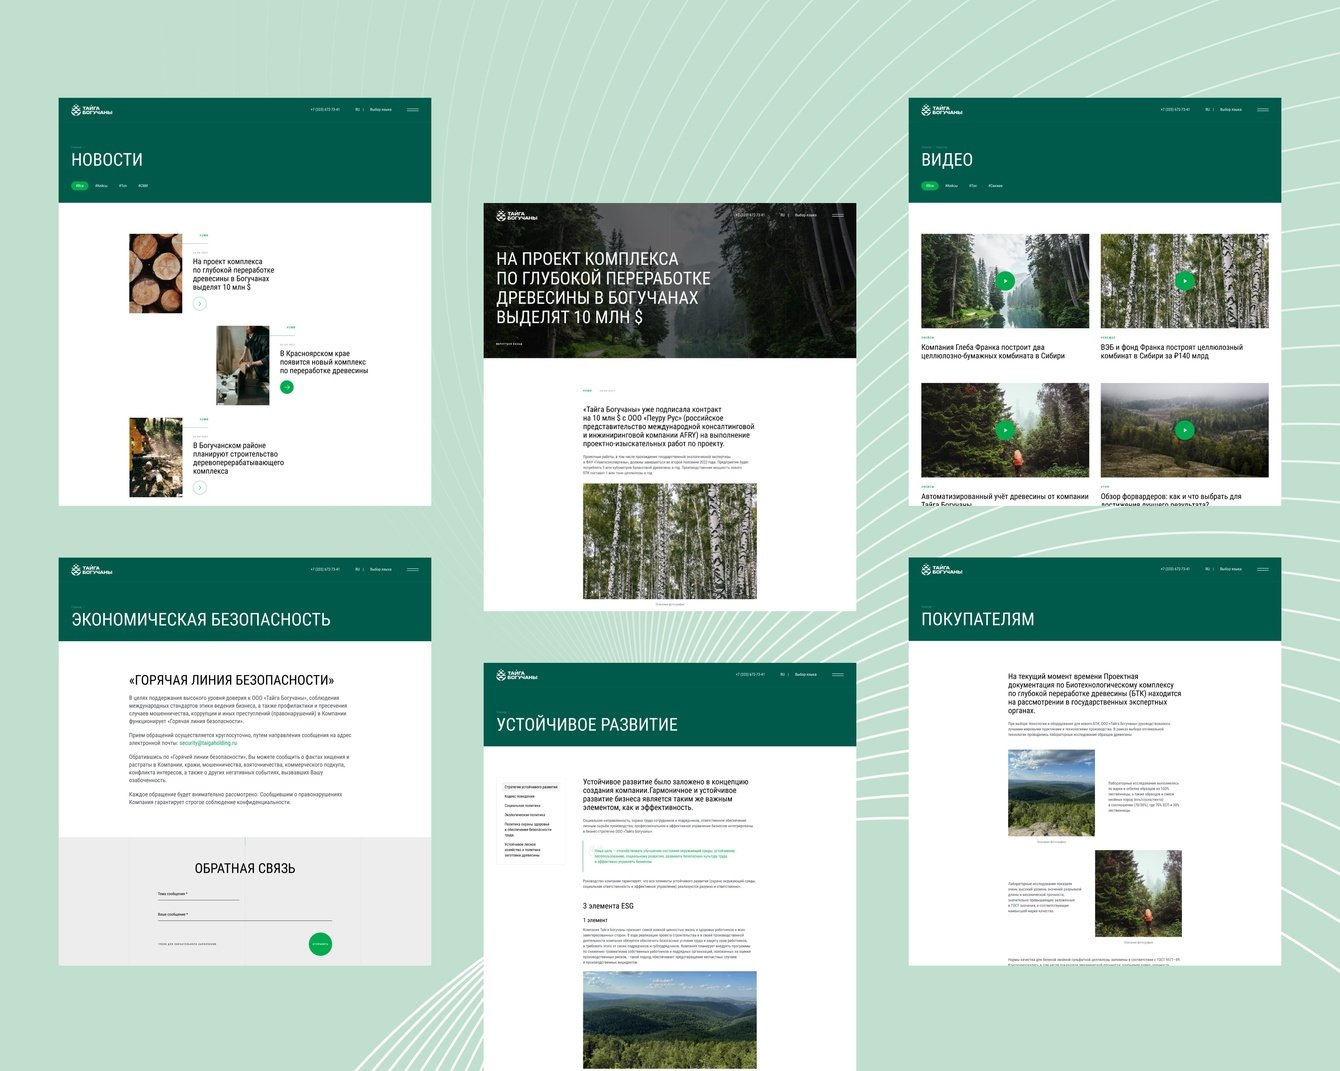Open 'ВЭБ и фонд Франка построят' video title

tap(1172, 351)
